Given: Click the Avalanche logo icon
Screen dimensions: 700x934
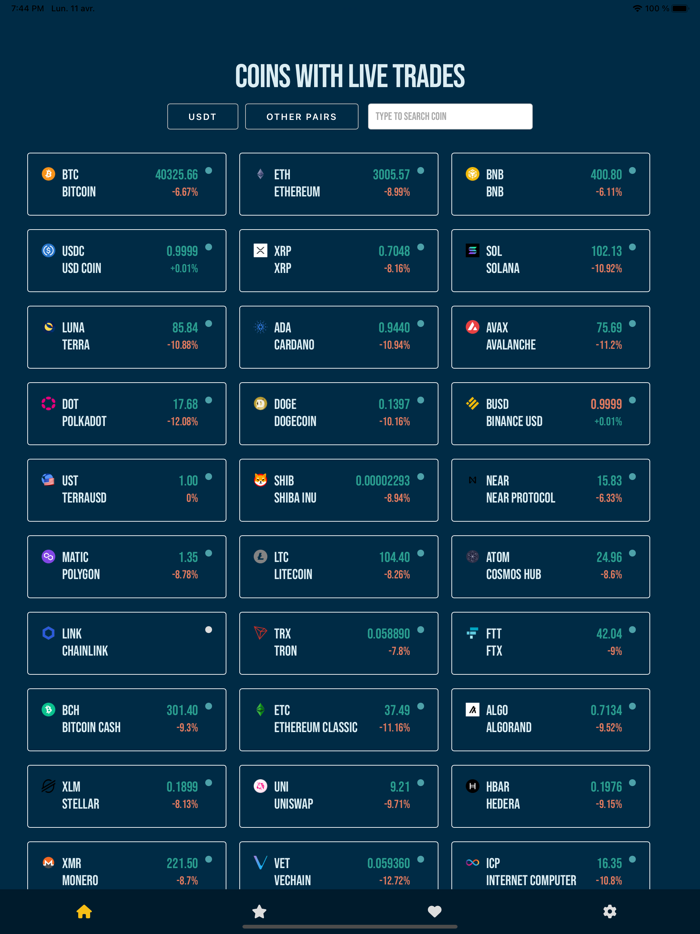Looking at the screenshot, I should (471, 327).
